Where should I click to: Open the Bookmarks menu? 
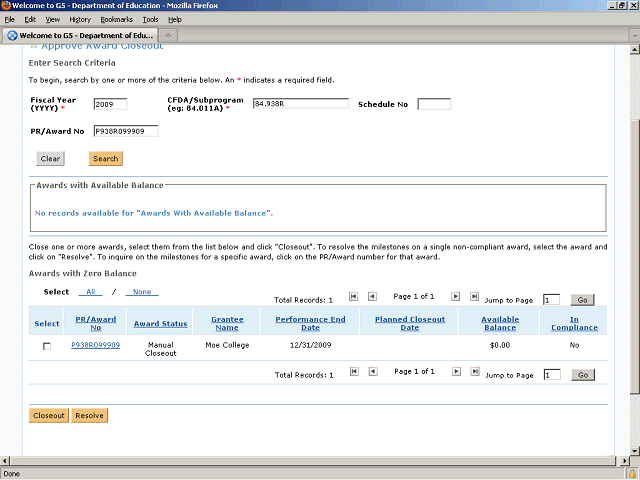117,20
